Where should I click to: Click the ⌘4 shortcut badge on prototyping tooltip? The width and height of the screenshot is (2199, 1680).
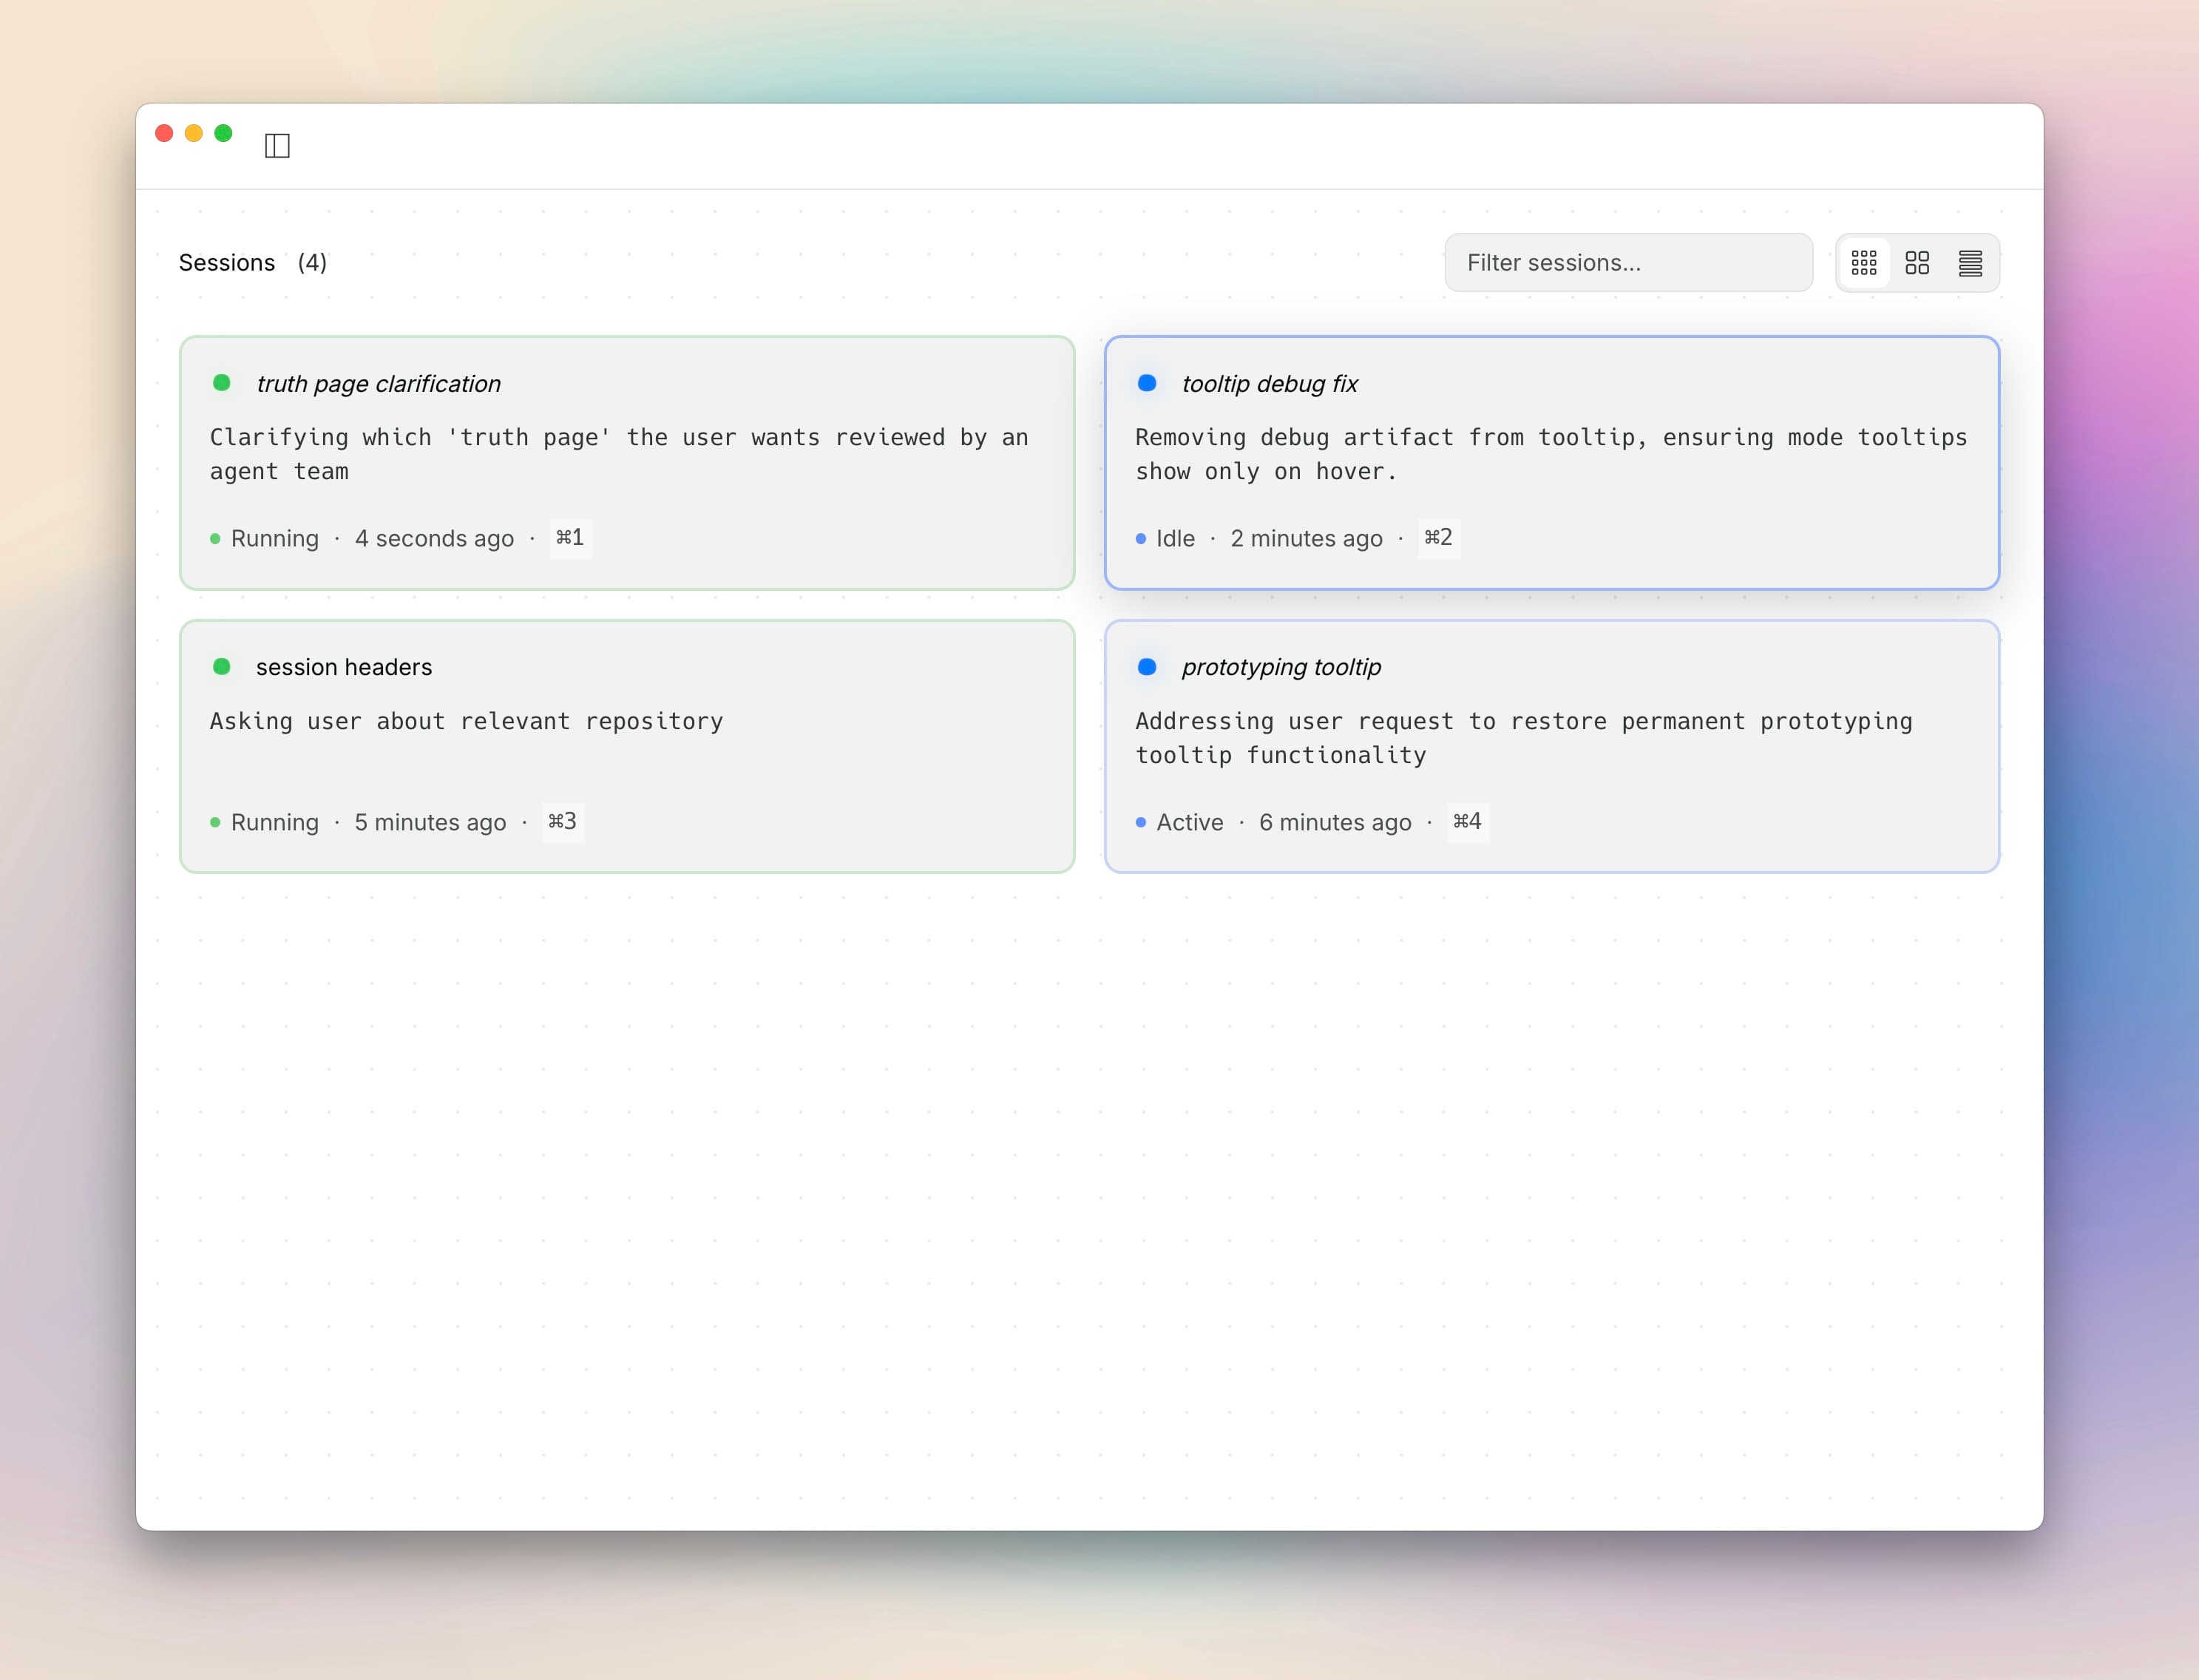point(1467,822)
